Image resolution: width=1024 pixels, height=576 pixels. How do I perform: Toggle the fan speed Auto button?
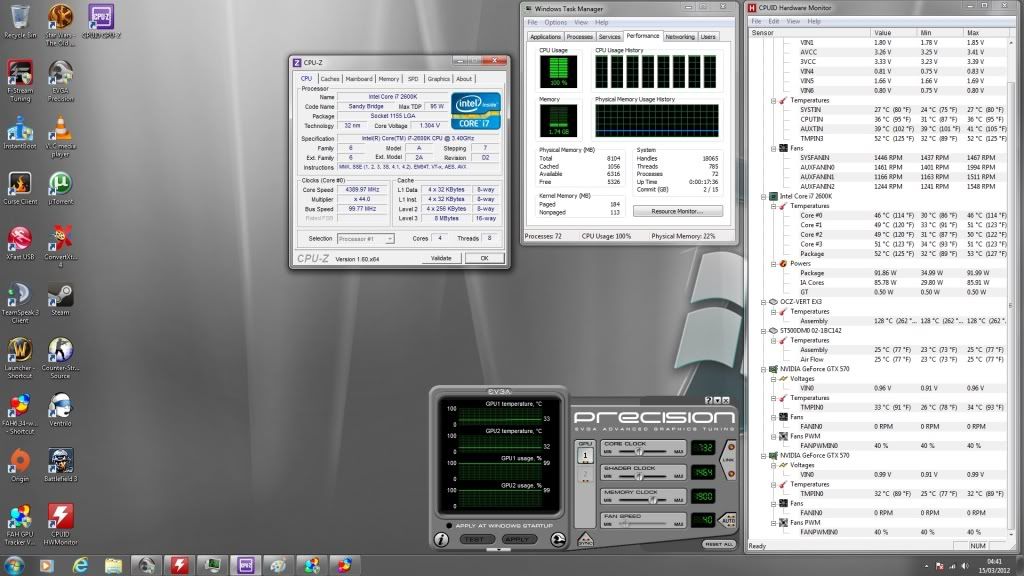tap(727, 519)
